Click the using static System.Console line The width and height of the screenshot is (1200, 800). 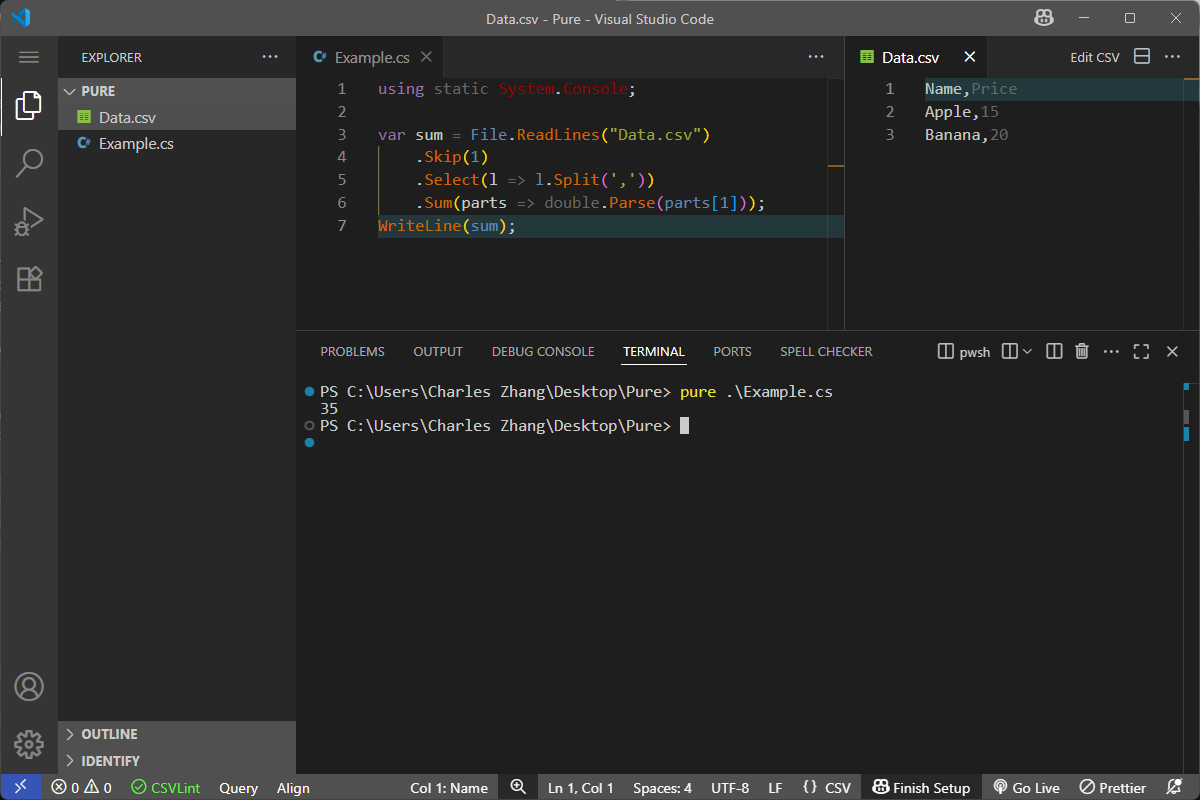(x=507, y=89)
